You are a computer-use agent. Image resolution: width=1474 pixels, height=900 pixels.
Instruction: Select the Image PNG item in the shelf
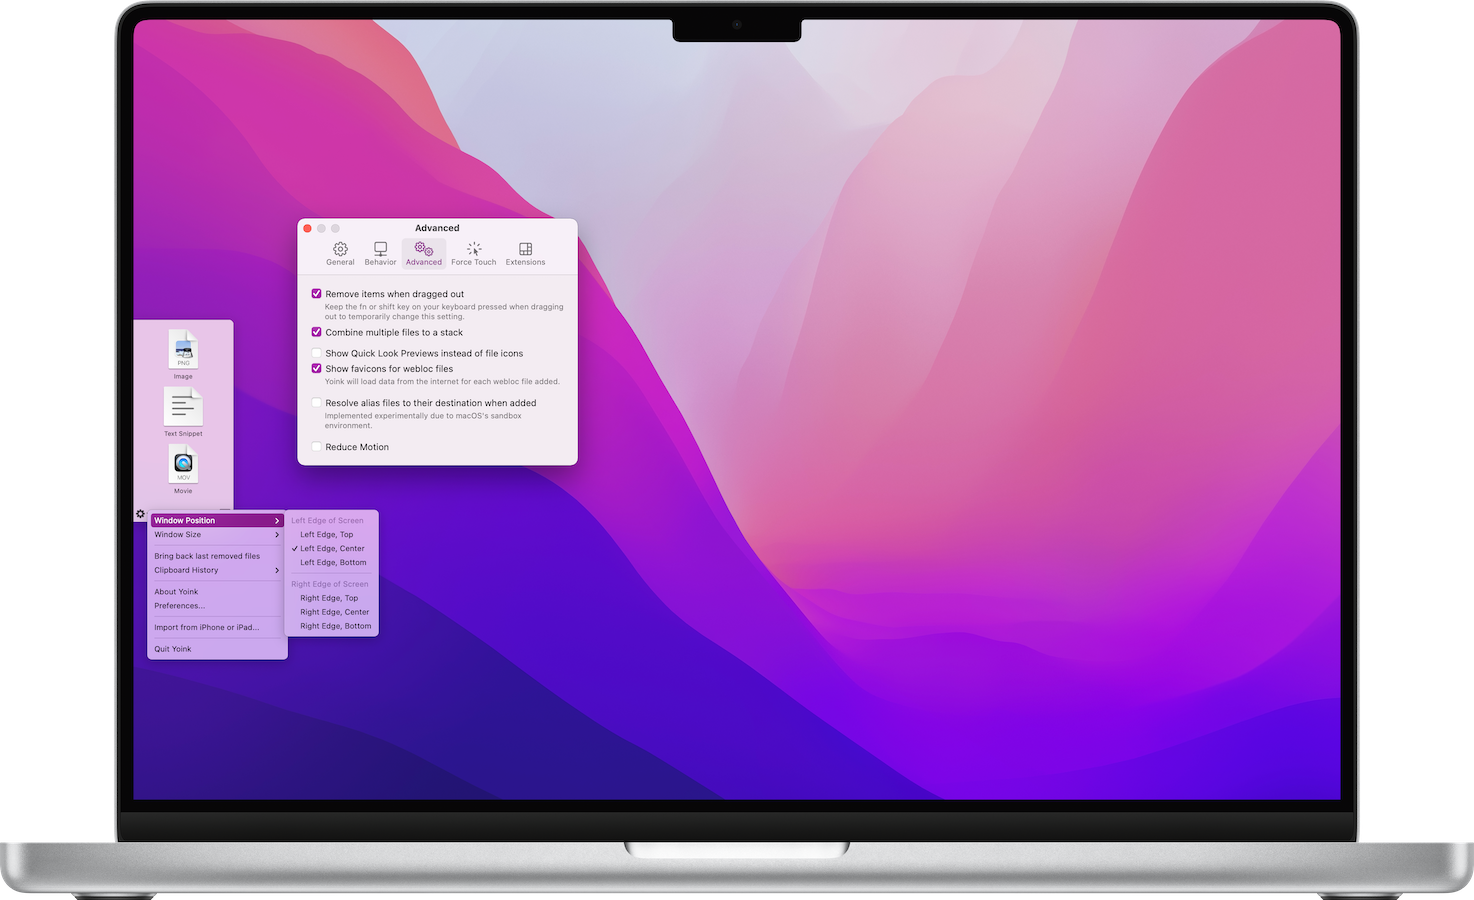(183, 352)
